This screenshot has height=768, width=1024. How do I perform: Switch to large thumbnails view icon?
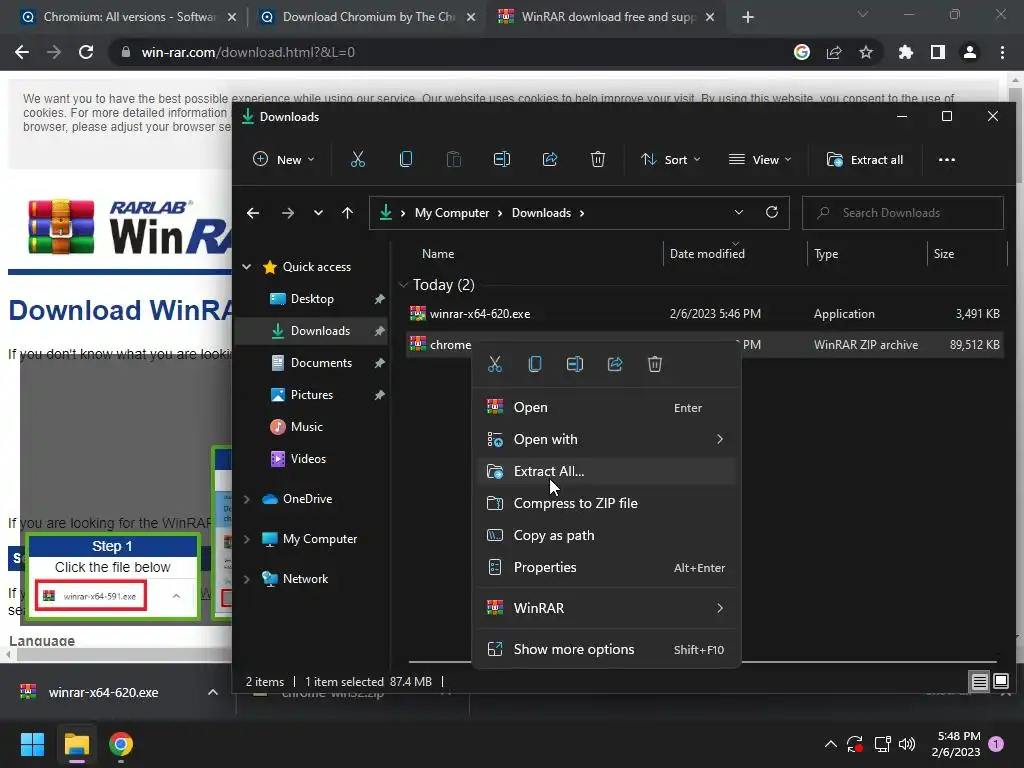pos(1000,682)
